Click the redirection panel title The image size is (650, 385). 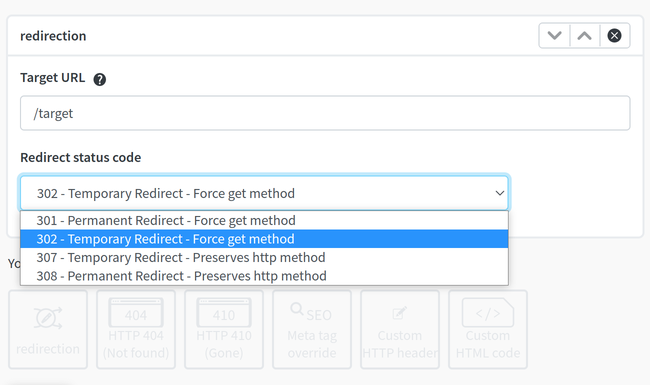(x=53, y=36)
